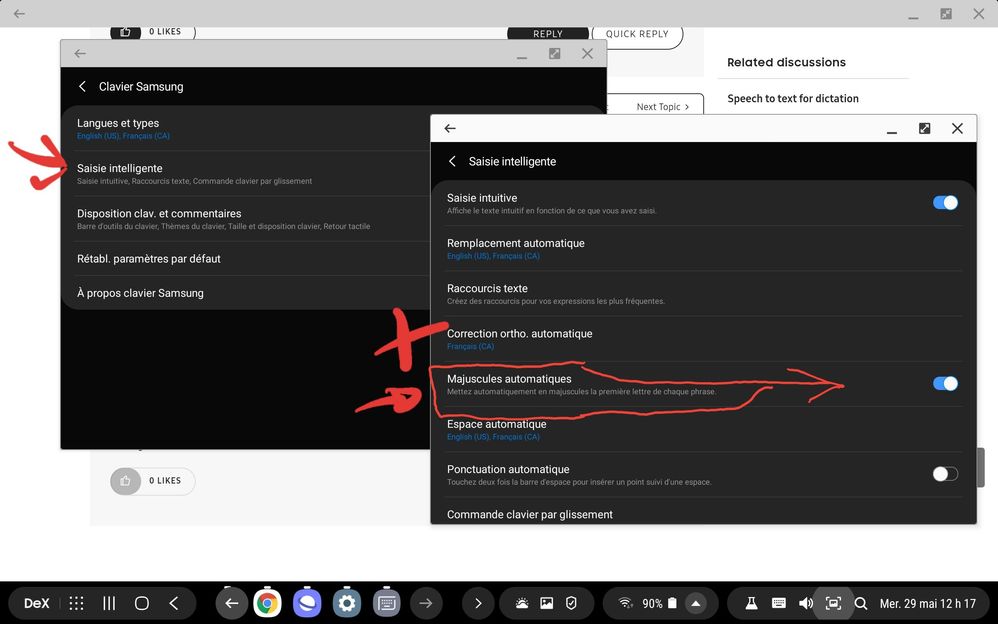
Task: Select Saisie intelligente in Clavier Samsung
Action: [x=248, y=173]
